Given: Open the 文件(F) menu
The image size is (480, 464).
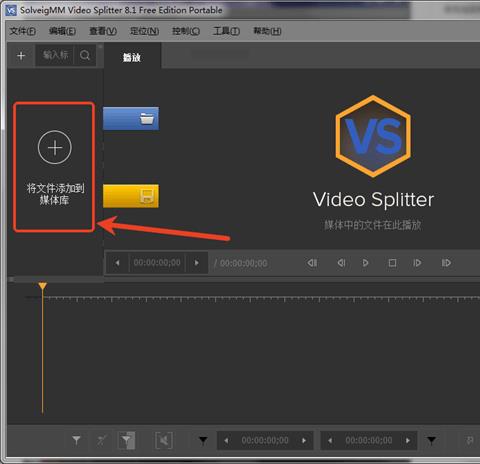Looking at the screenshot, I should pyautogui.click(x=23, y=31).
